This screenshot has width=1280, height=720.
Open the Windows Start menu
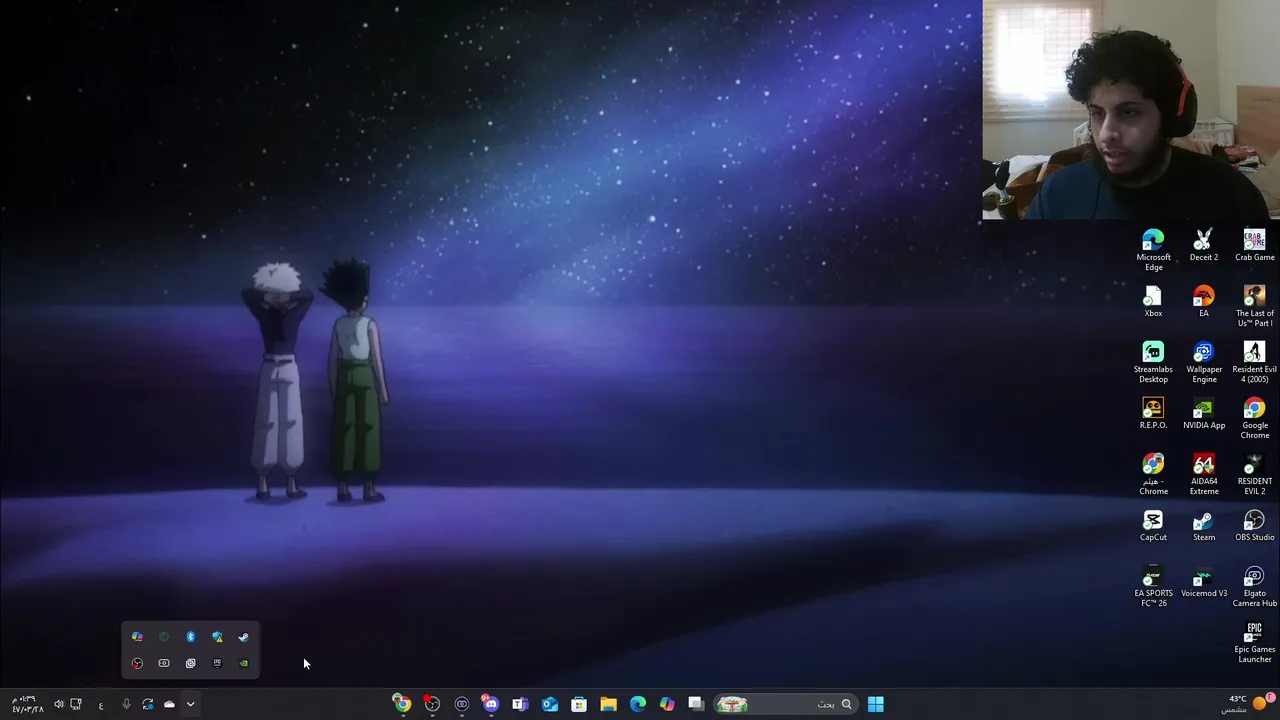(x=875, y=704)
